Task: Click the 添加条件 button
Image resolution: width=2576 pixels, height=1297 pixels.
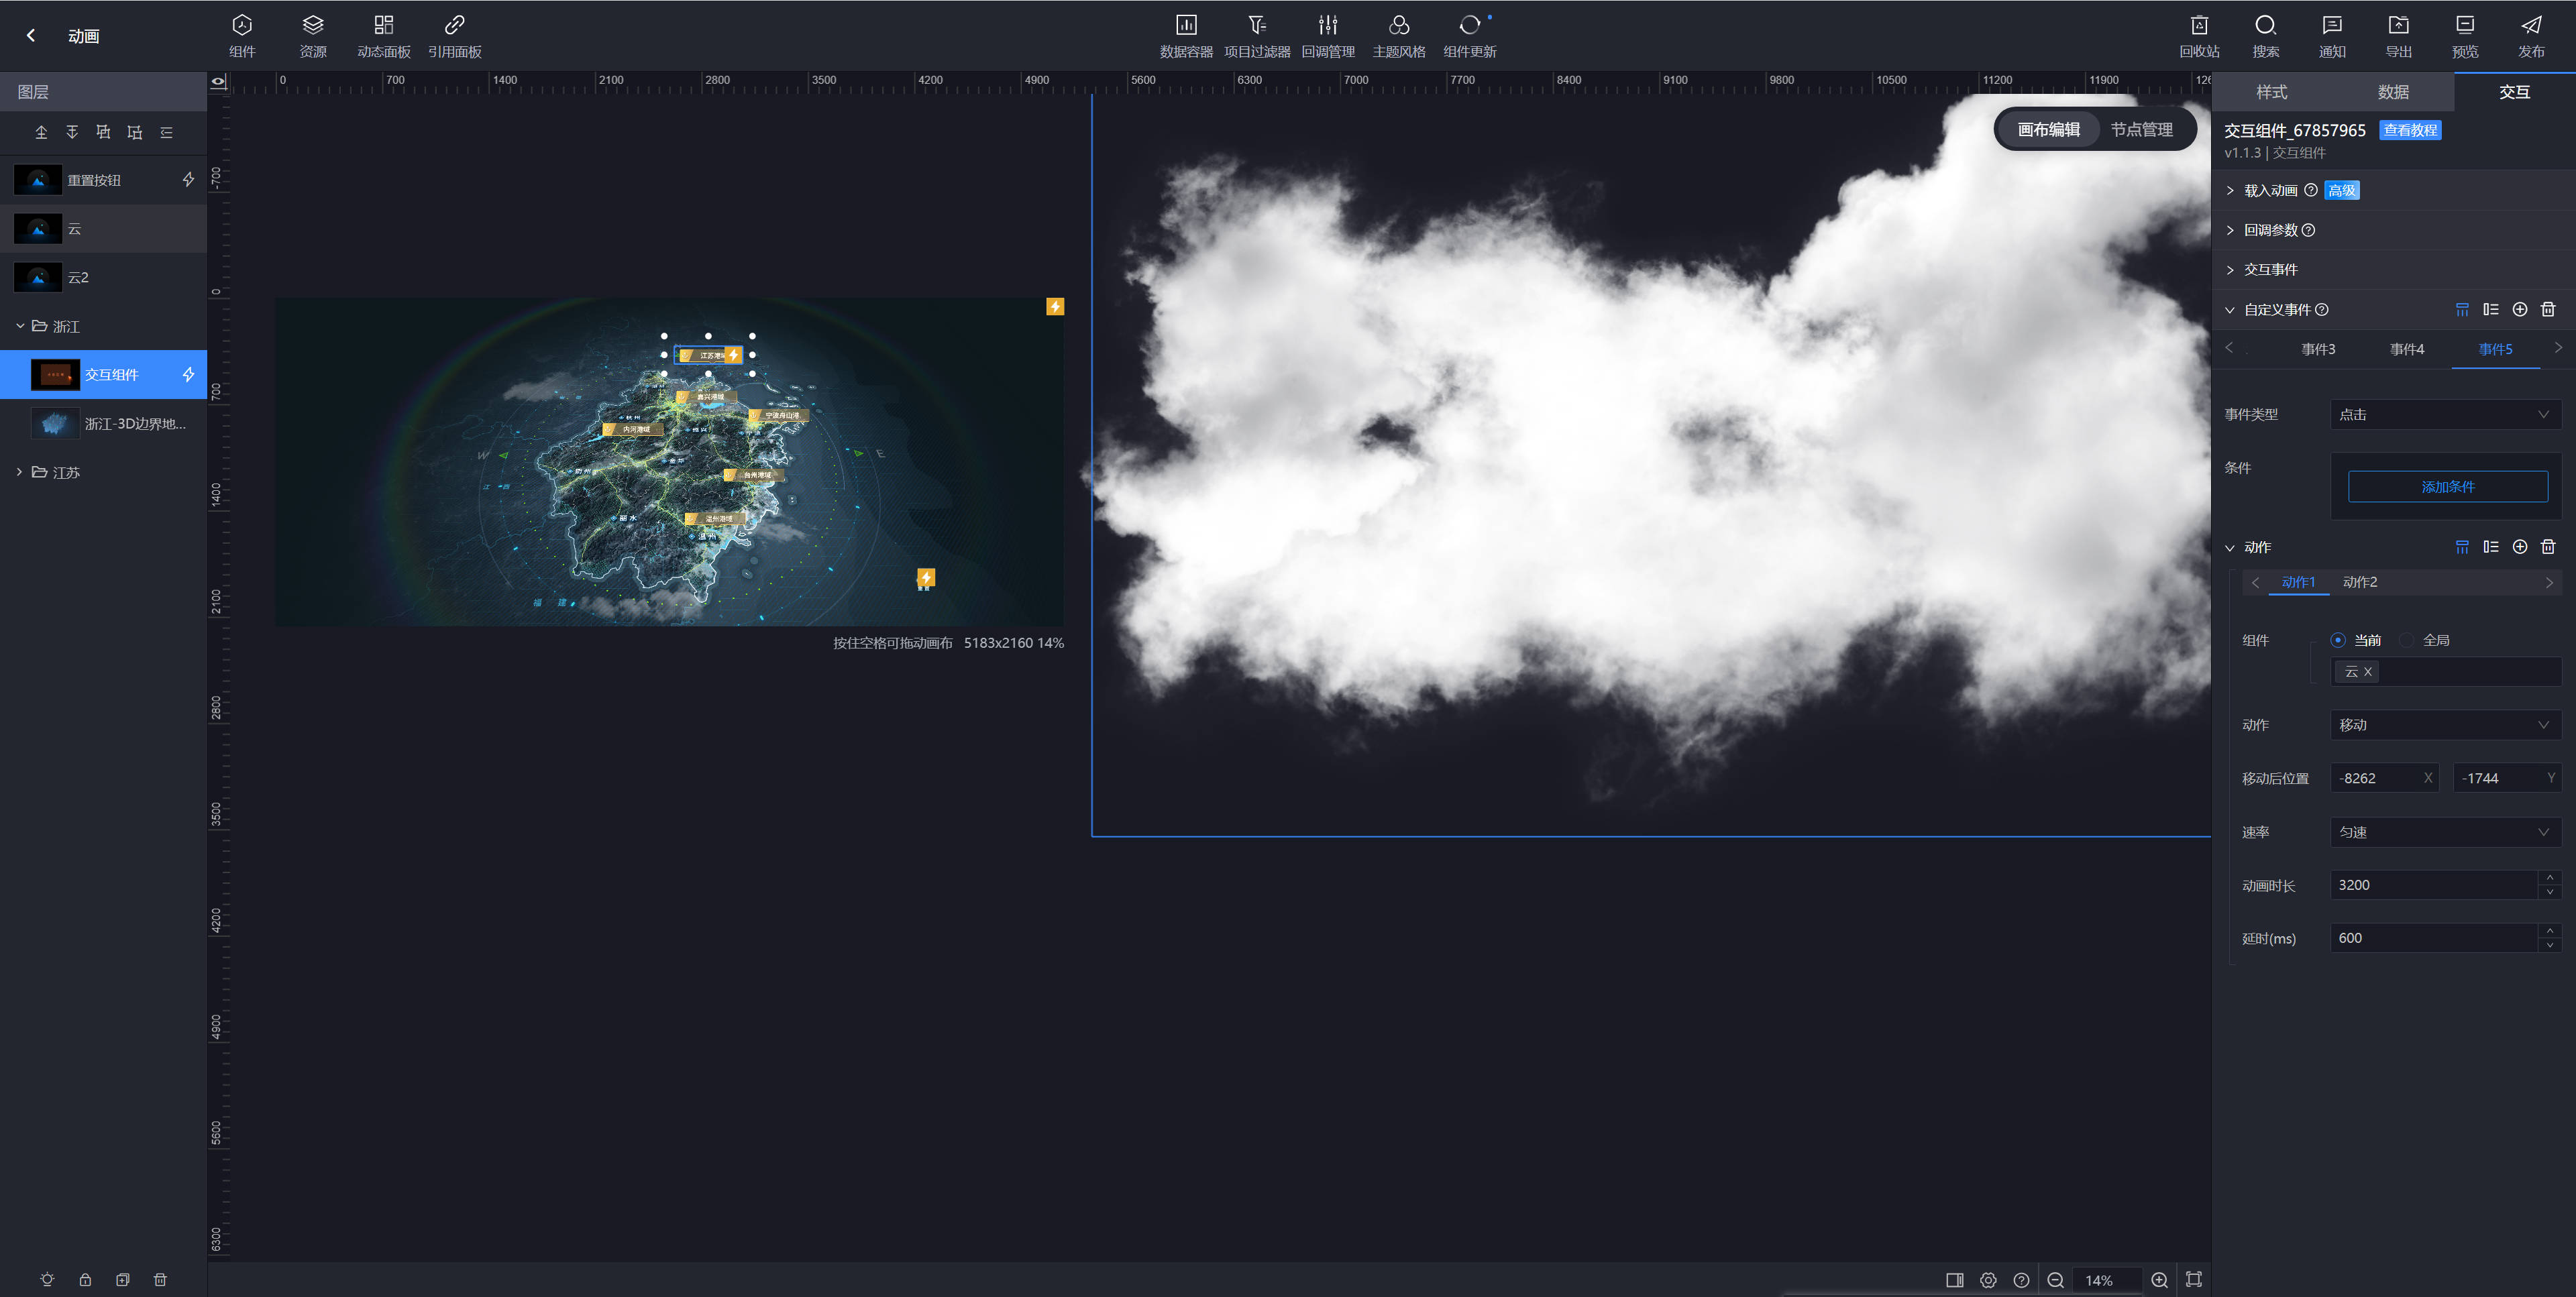Action: pyautogui.click(x=2447, y=487)
